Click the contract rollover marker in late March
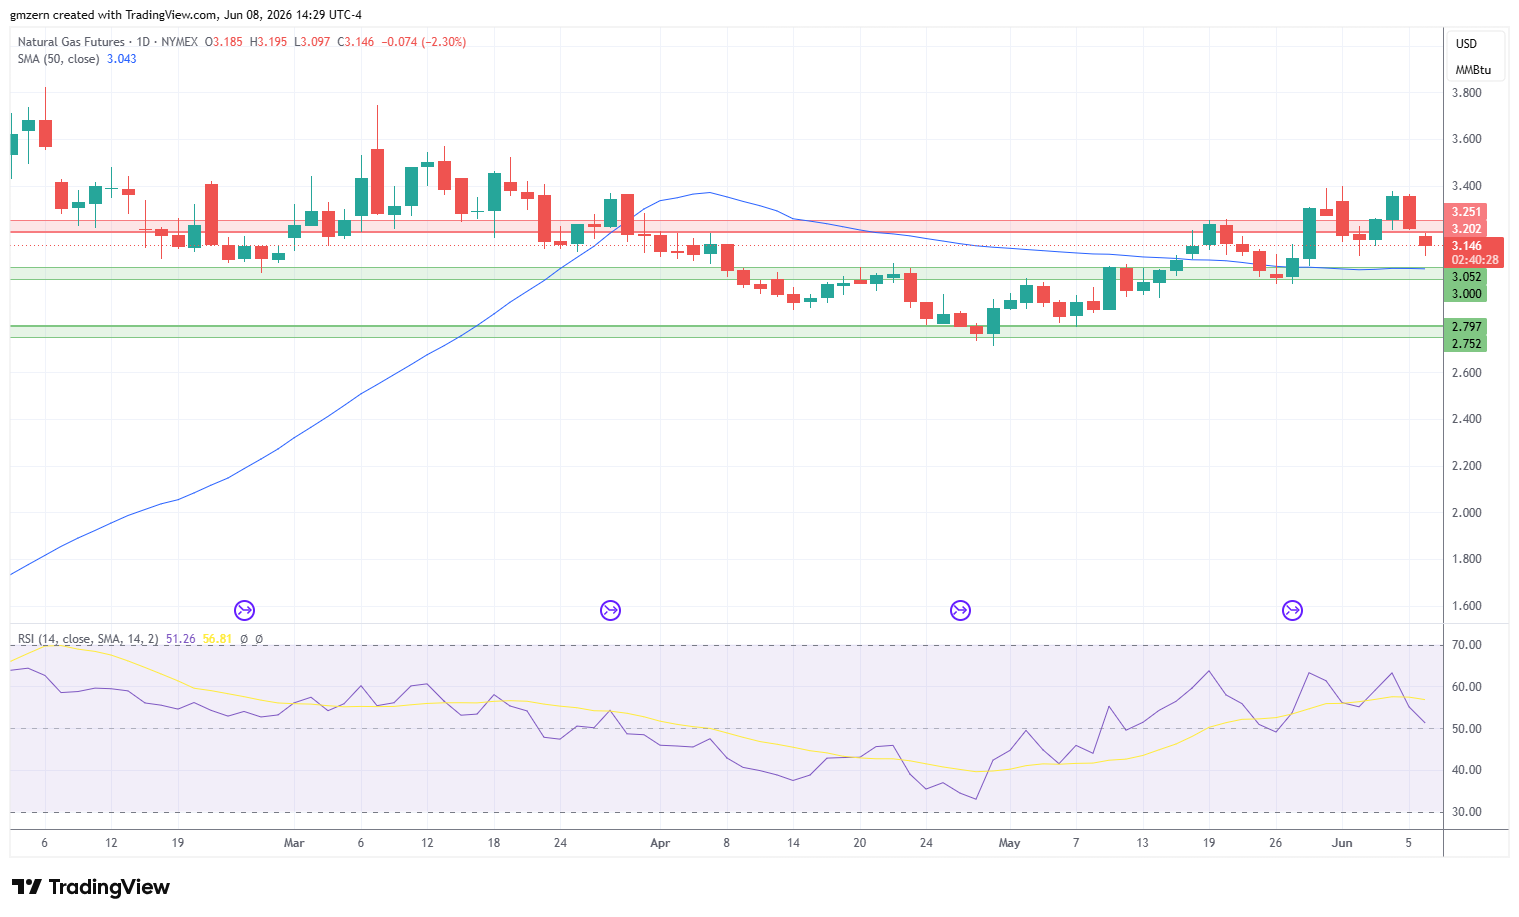This screenshot has width=1519, height=917. 610,610
